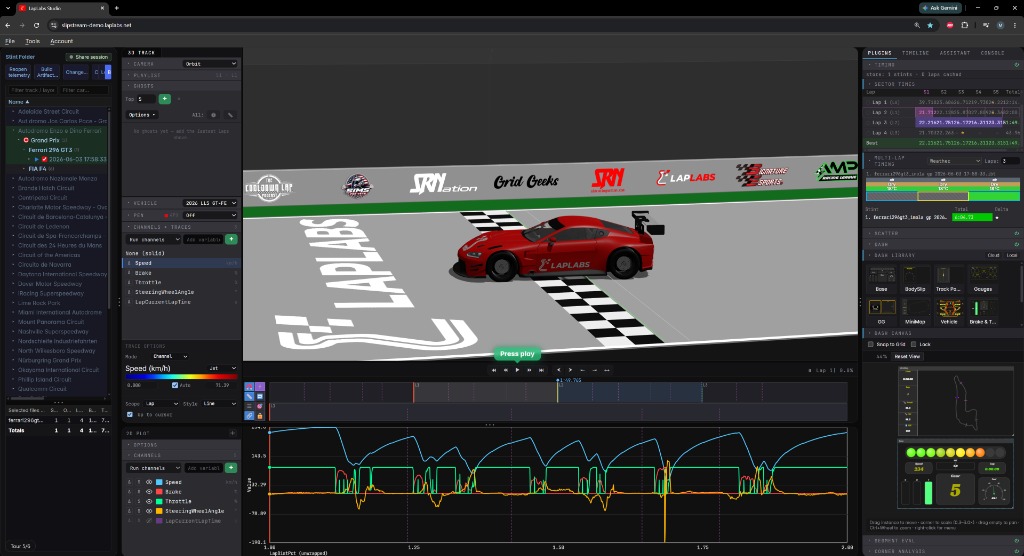Click the browser reload icon

coord(37,25)
